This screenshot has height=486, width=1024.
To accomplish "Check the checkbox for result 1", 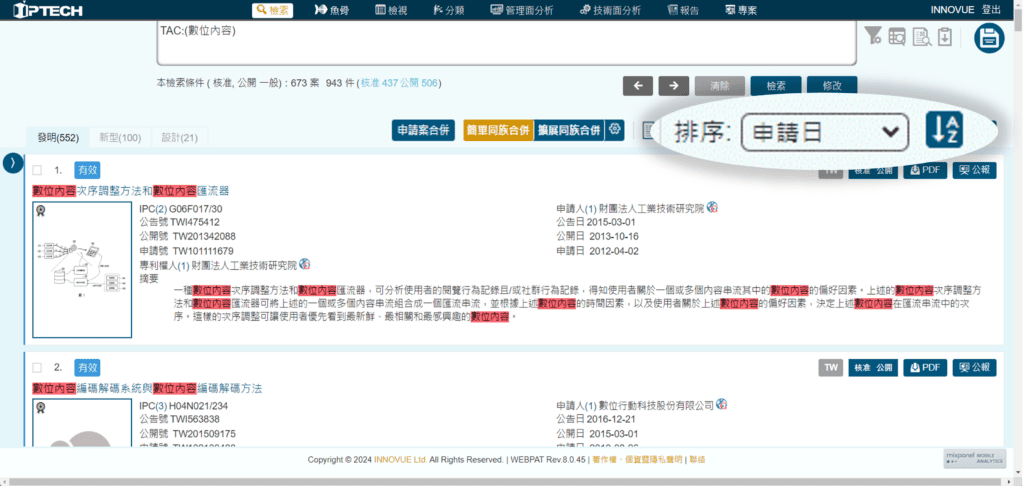I will [x=37, y=170].
